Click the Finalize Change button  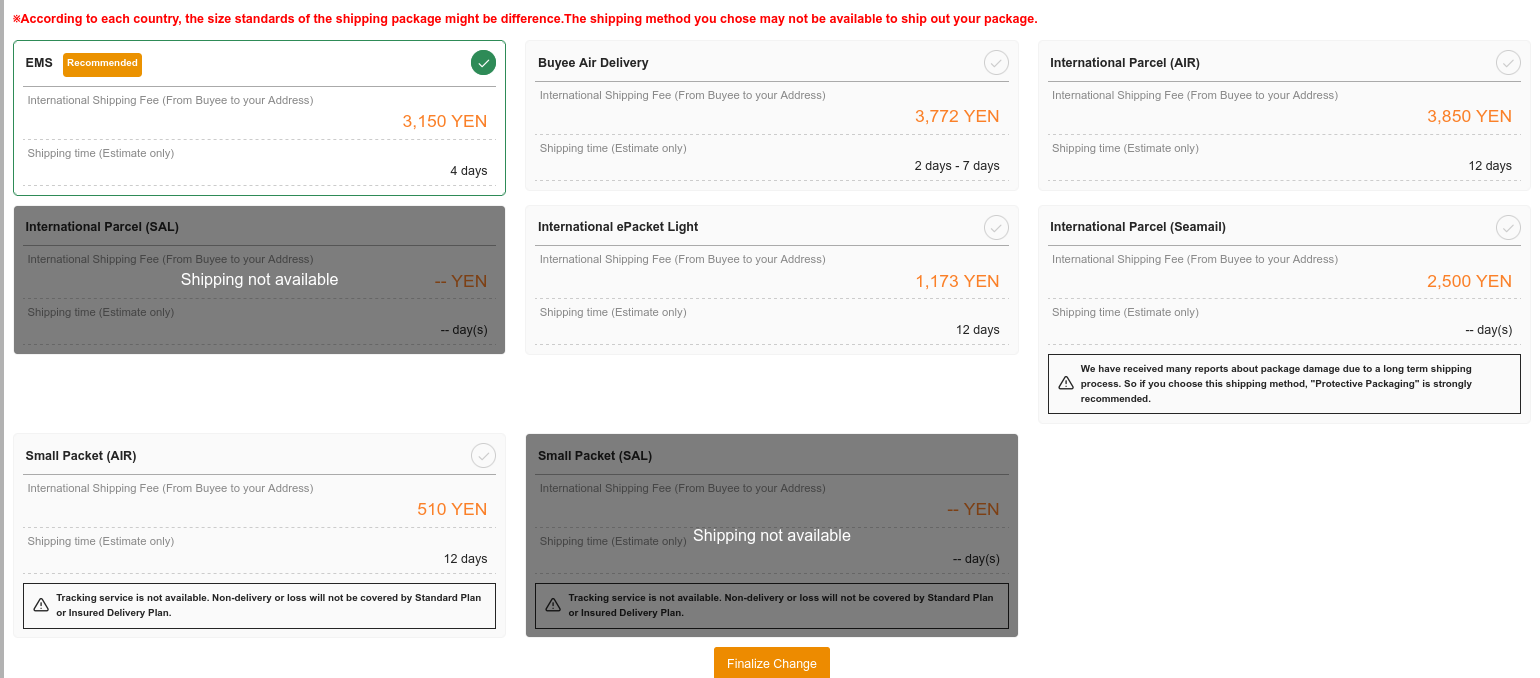pos(771,663)
